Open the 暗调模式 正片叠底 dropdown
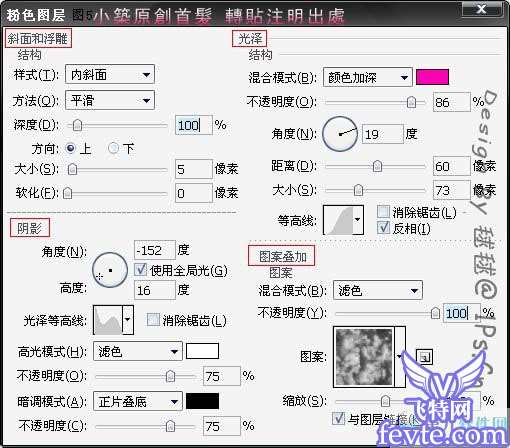 (x=138, y=401)
